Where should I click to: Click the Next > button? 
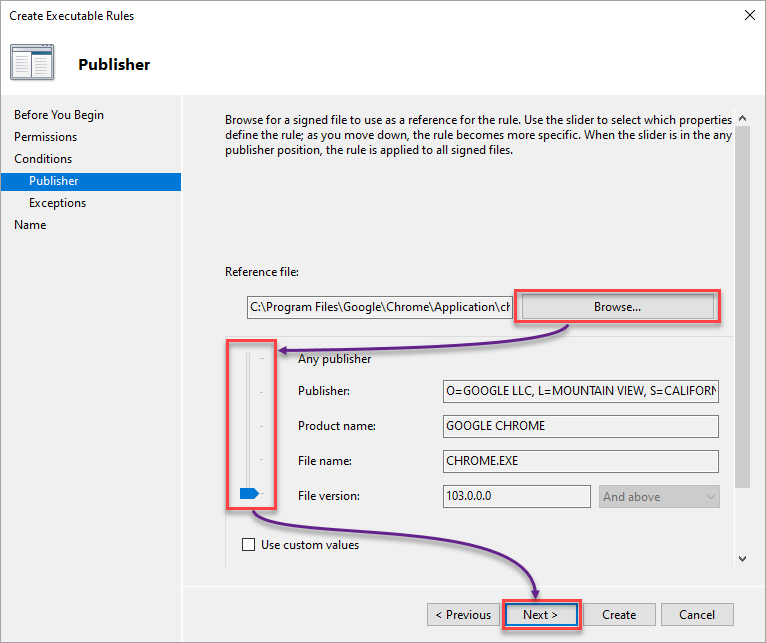(541, 615)
